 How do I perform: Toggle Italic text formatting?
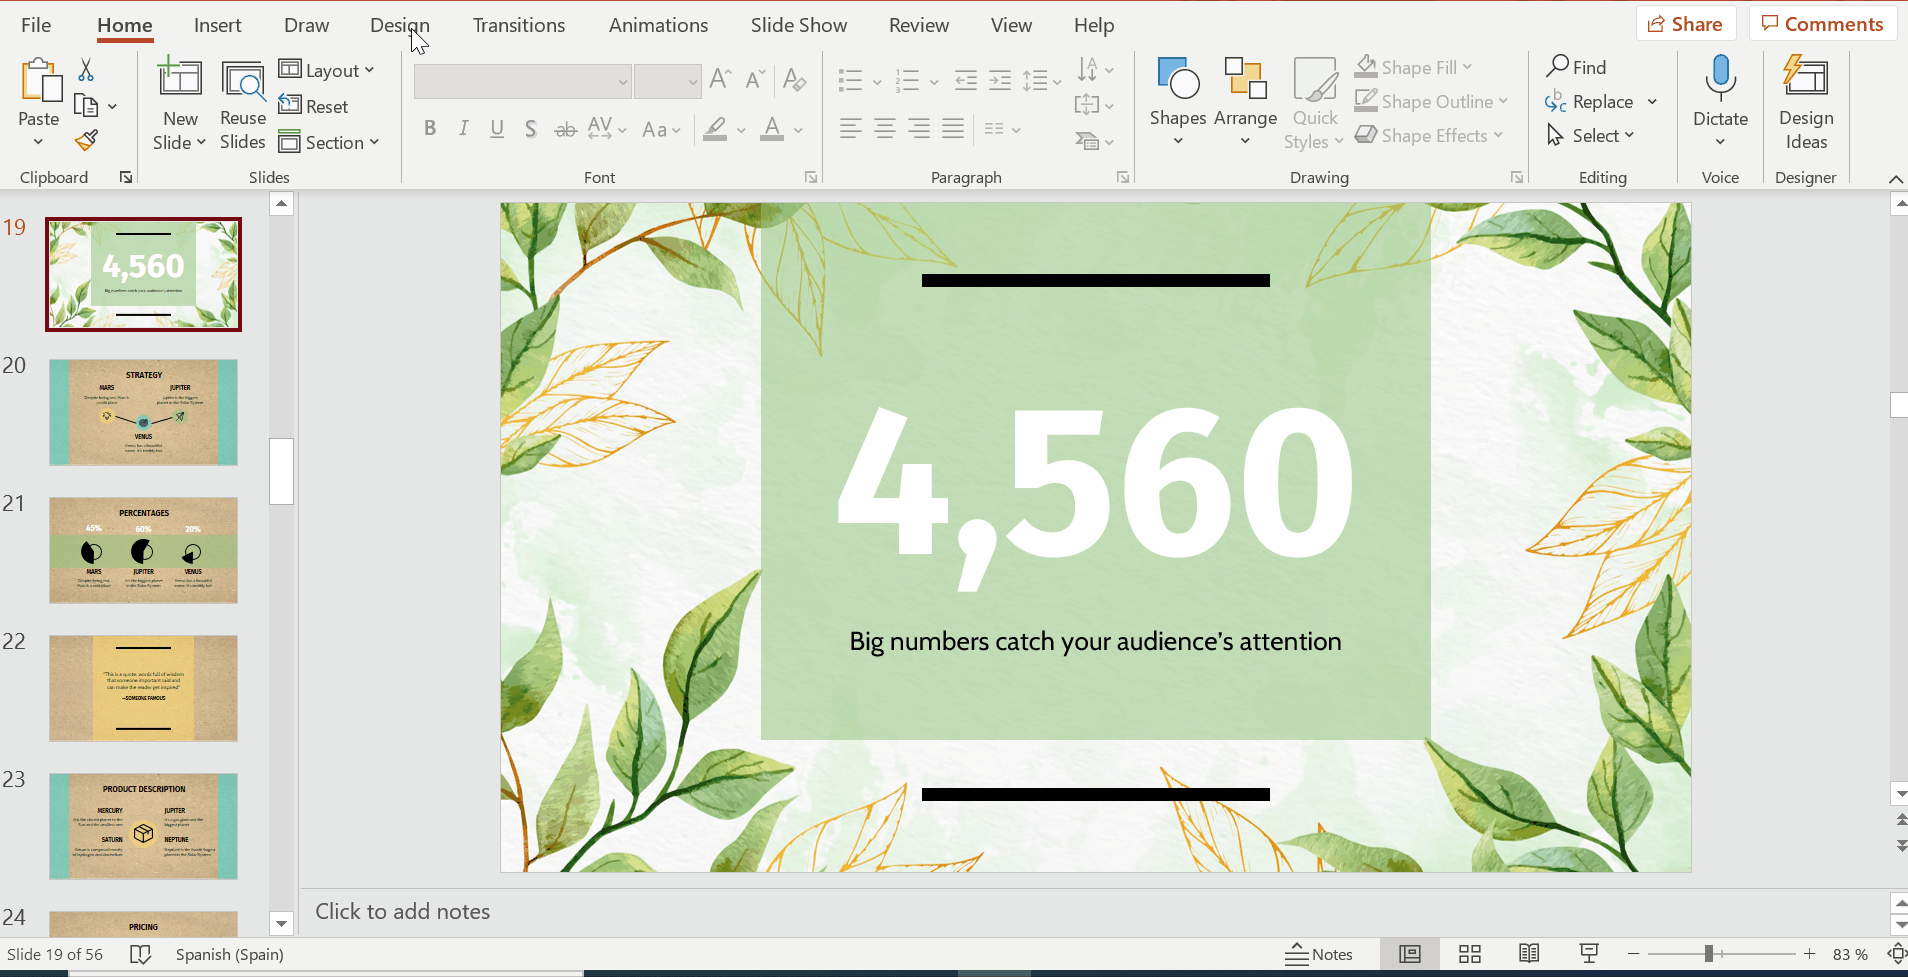463,129
